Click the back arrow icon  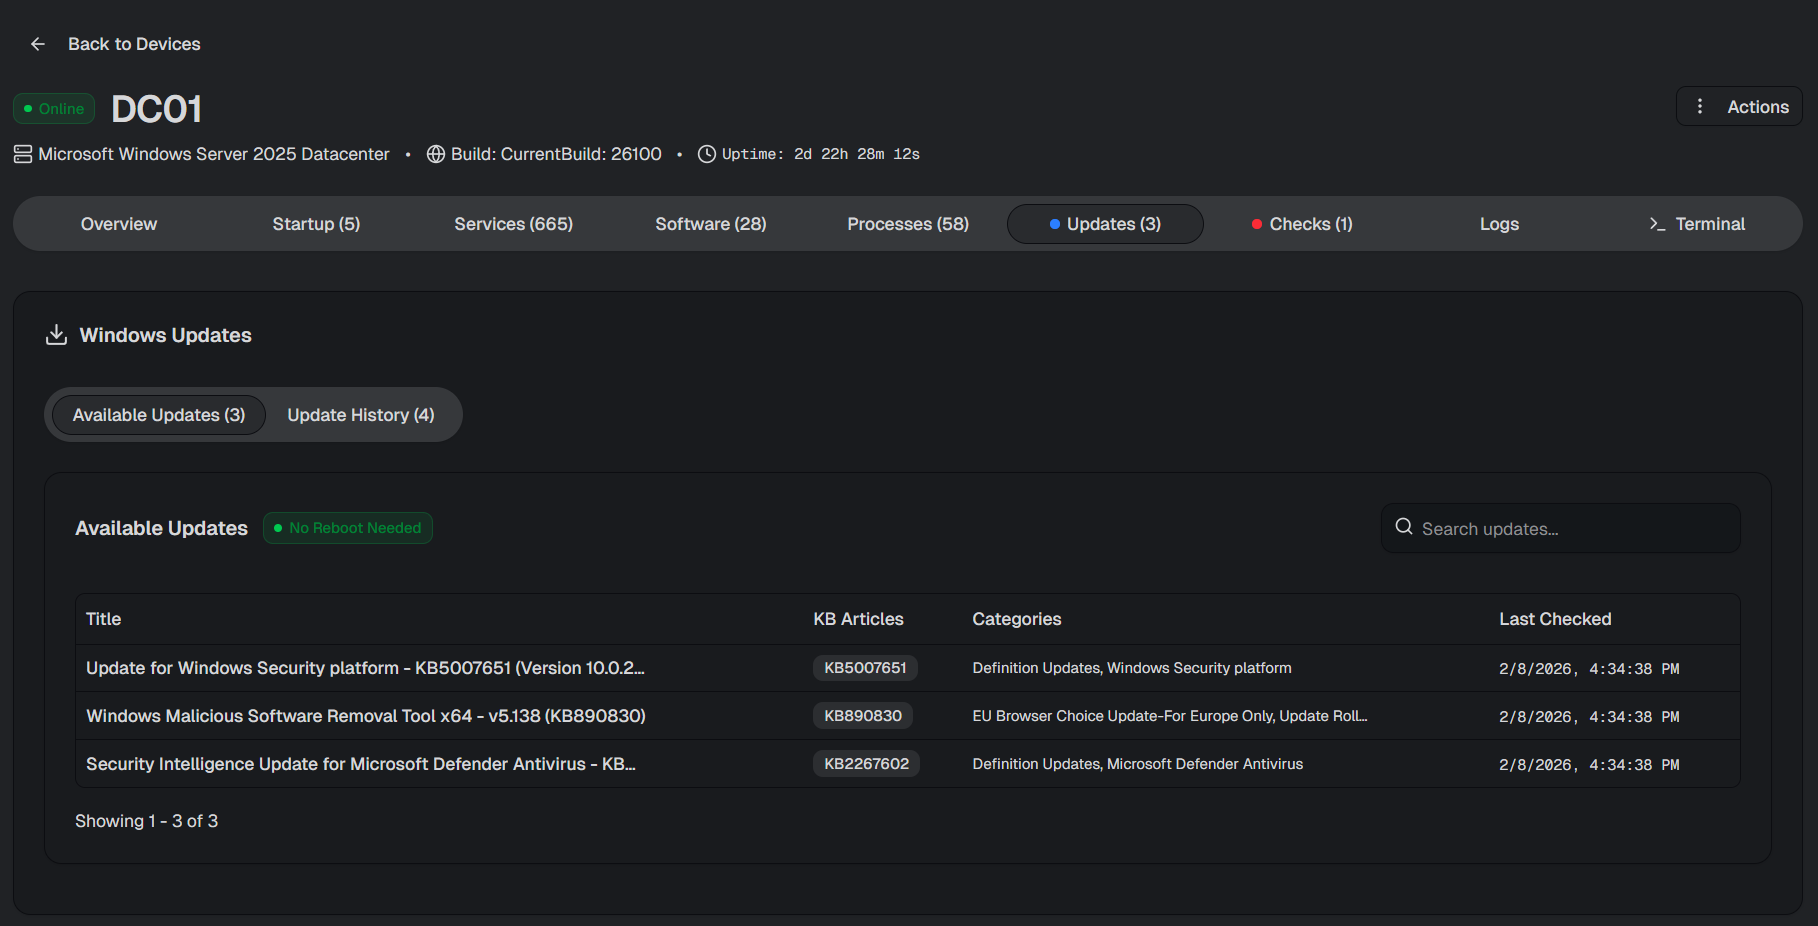coord(38,44)
